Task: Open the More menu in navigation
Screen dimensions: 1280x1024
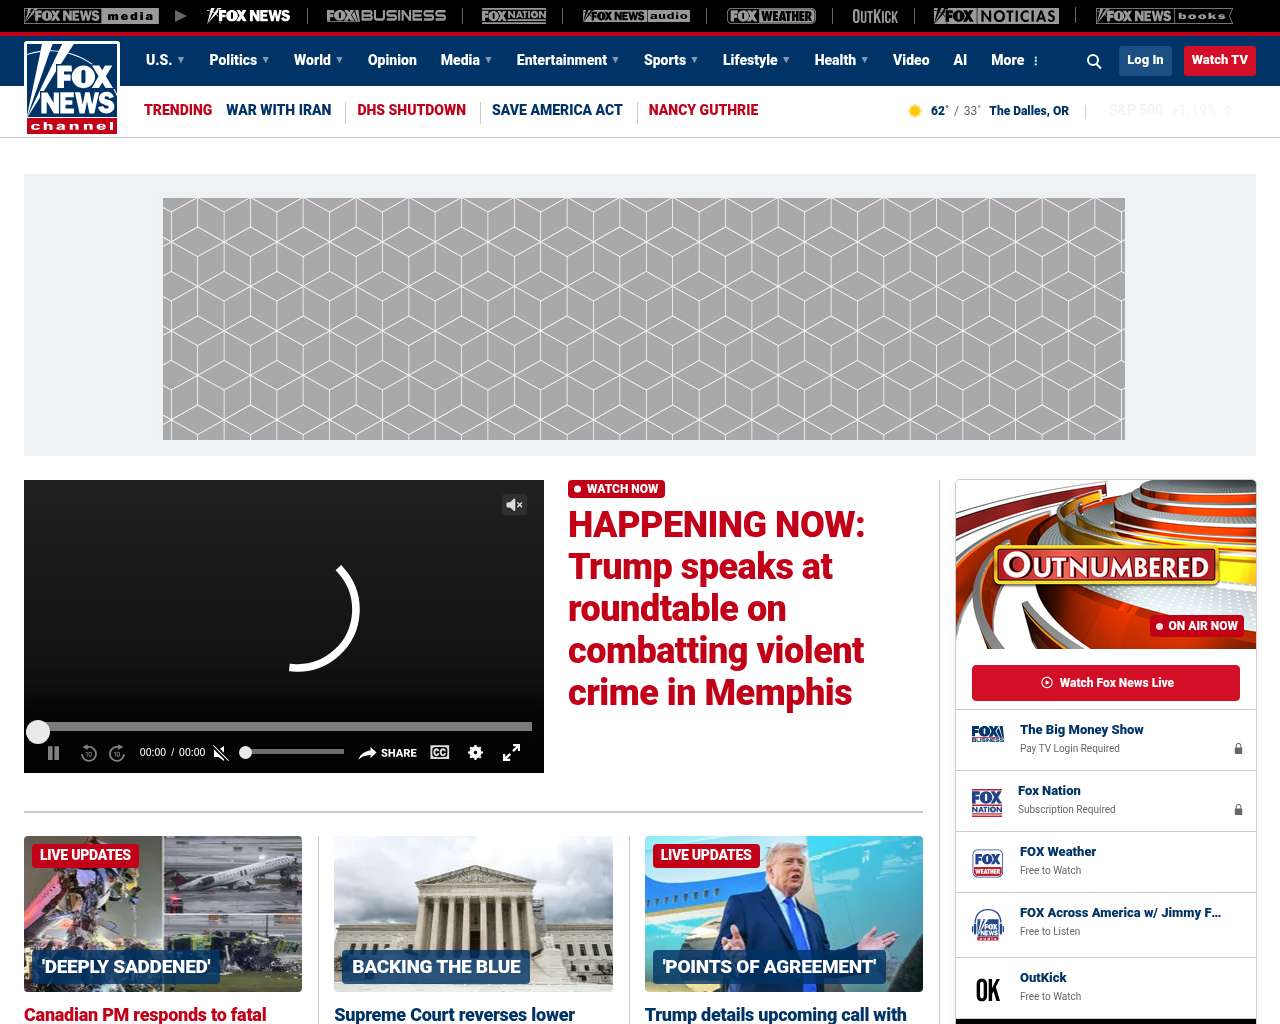Action: [1014, 60]
